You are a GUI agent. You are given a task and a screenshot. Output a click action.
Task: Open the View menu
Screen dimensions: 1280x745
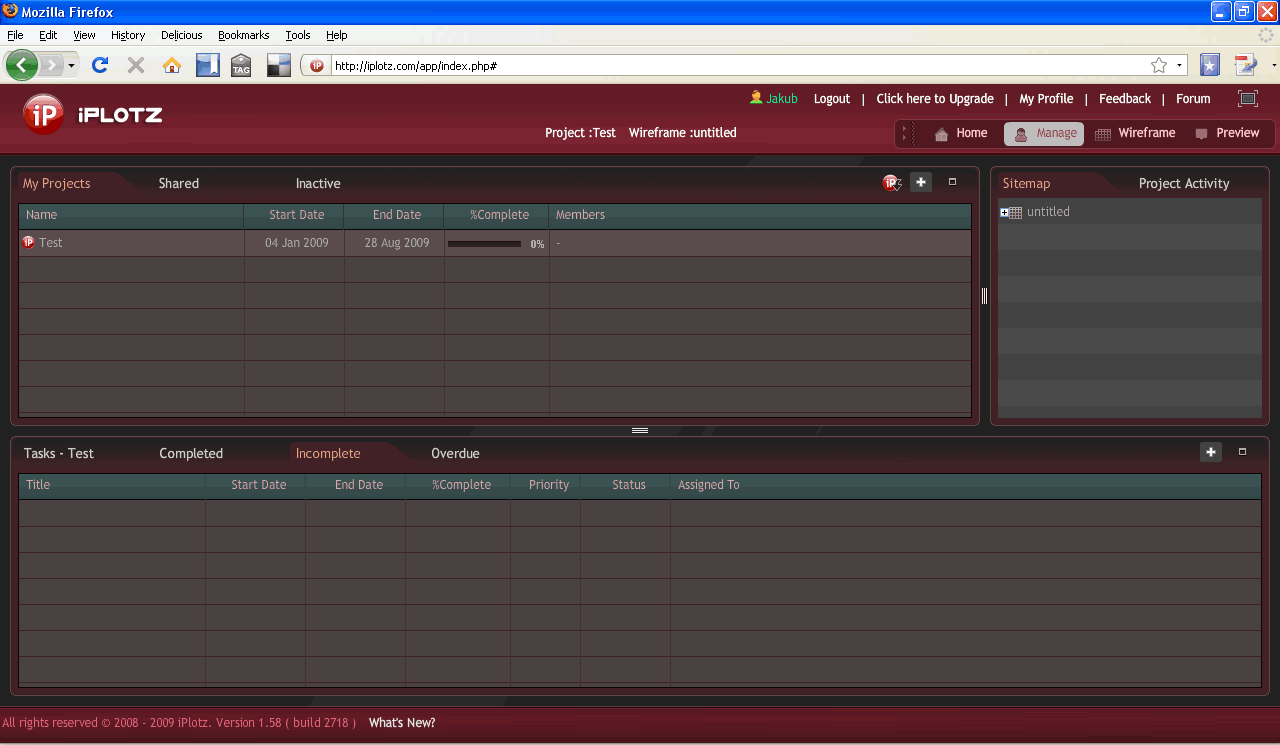coord(84,35)
